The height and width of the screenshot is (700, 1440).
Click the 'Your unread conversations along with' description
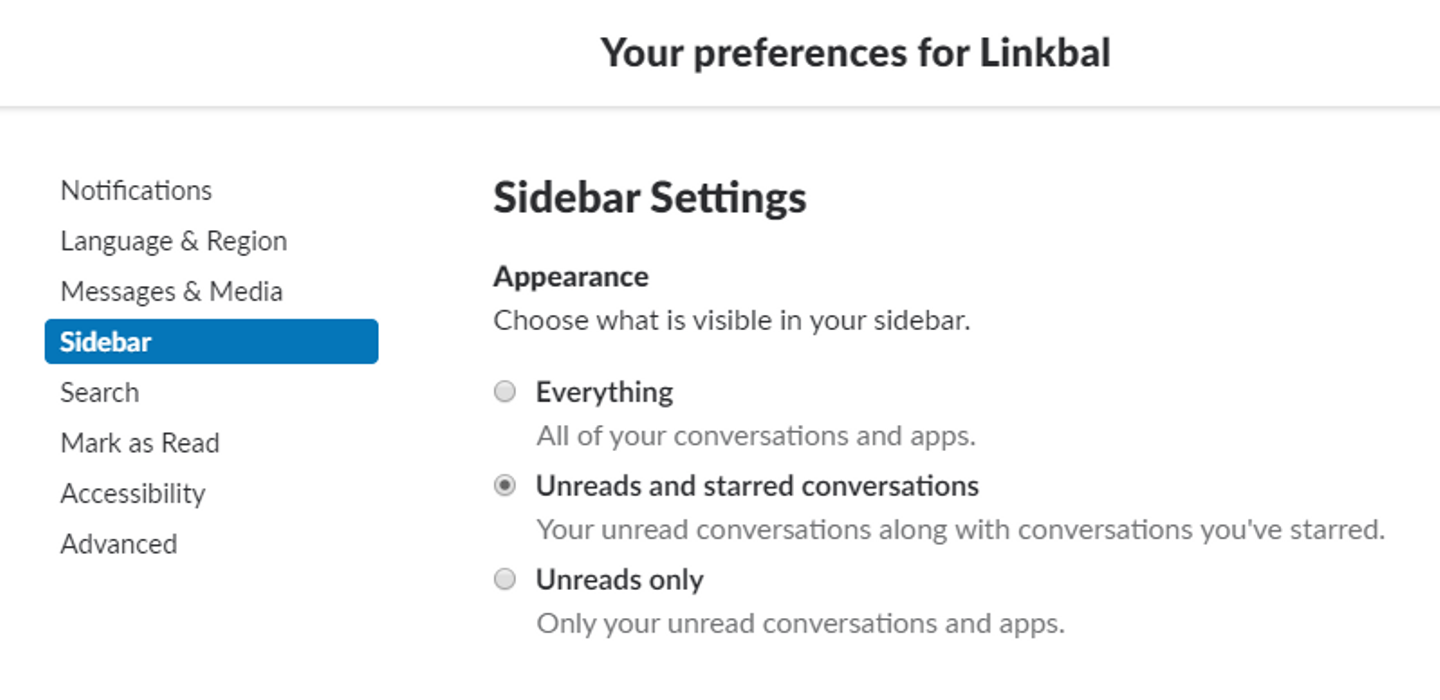tap(960, 529)
